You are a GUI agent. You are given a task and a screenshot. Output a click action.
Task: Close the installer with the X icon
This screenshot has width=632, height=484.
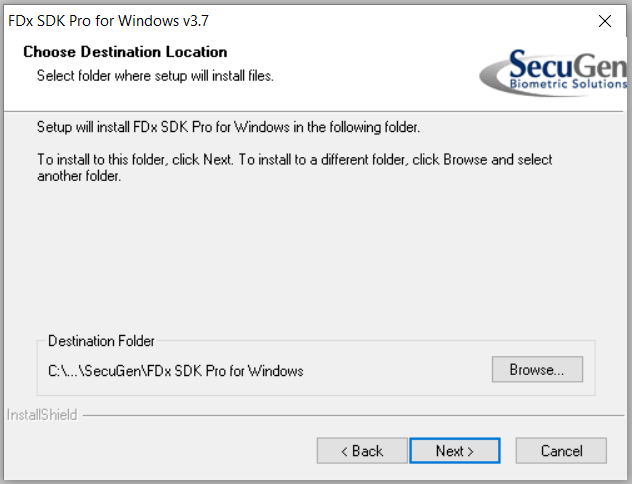click(x=605, y=21)
